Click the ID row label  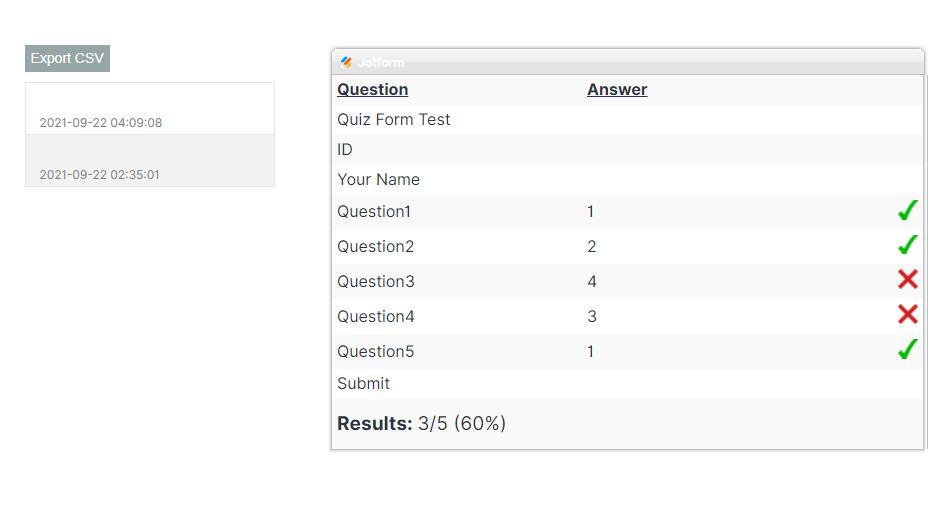(x=345, y=150)
